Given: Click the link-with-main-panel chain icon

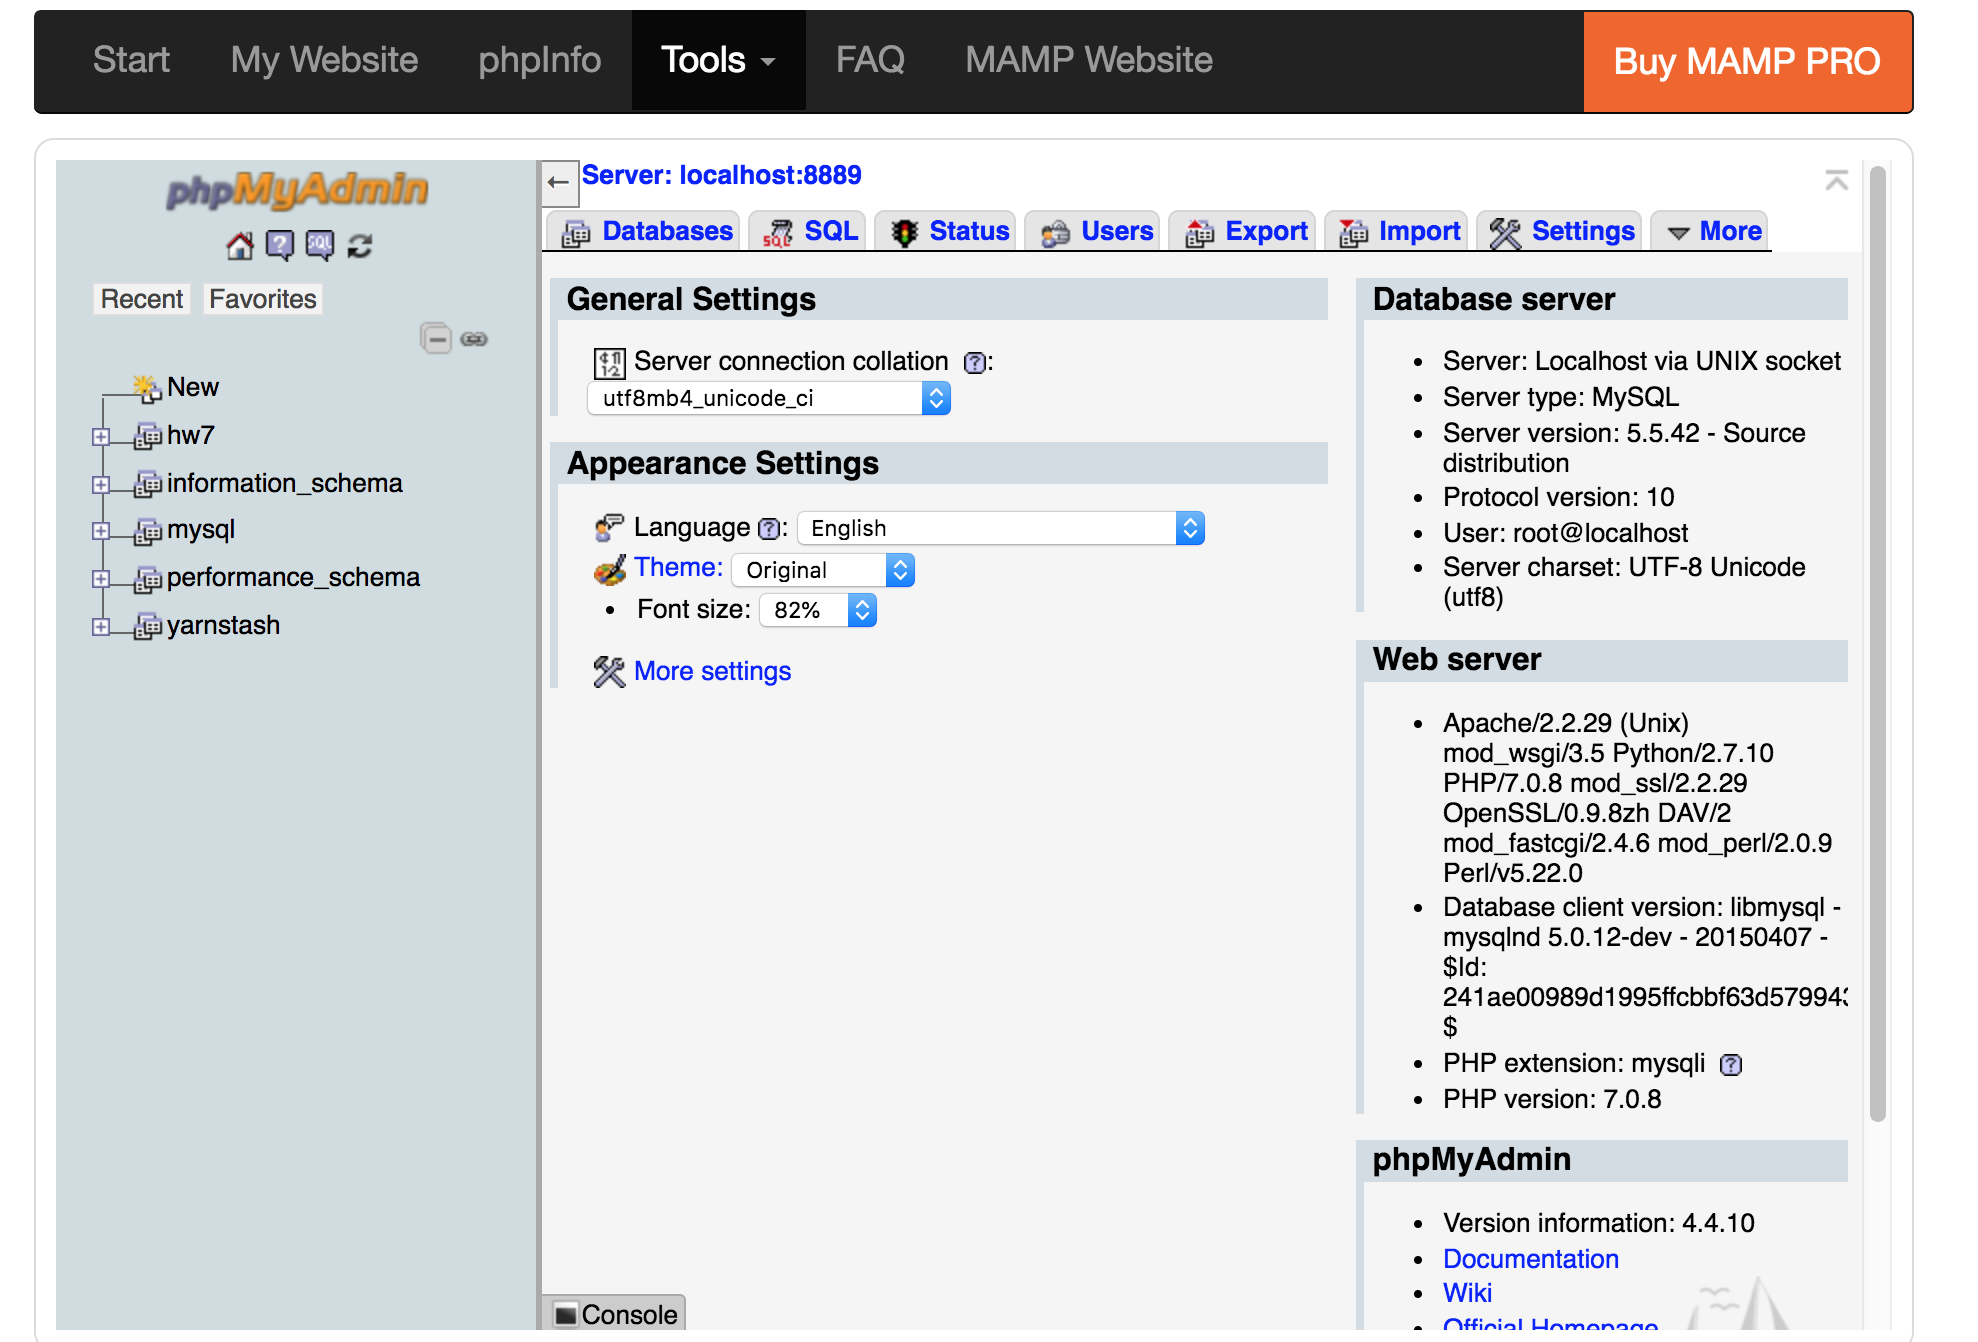Looking at the screenshot, I should click(x=474, y=339).
